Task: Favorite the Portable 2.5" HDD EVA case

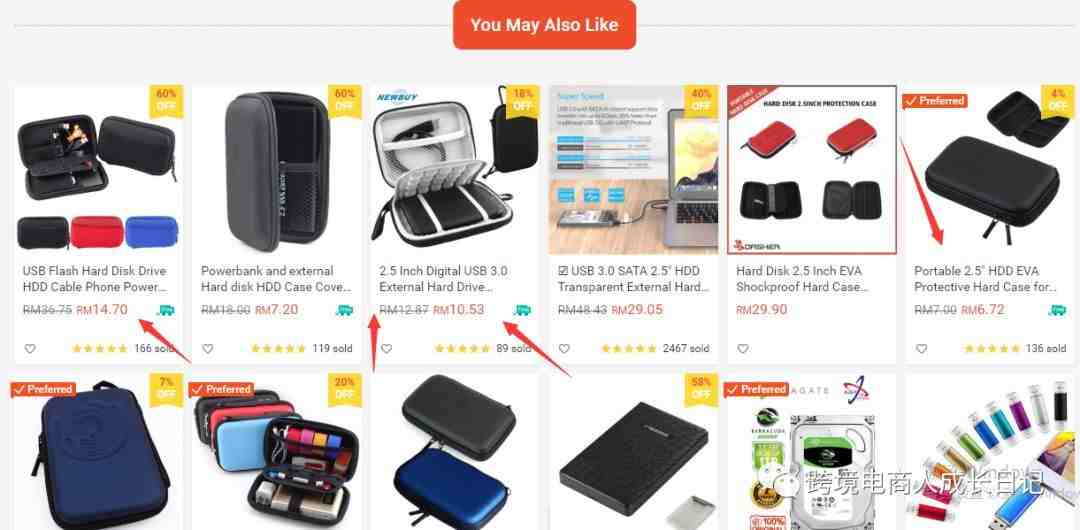Action: pyautogui.click(x=922, y=349)
